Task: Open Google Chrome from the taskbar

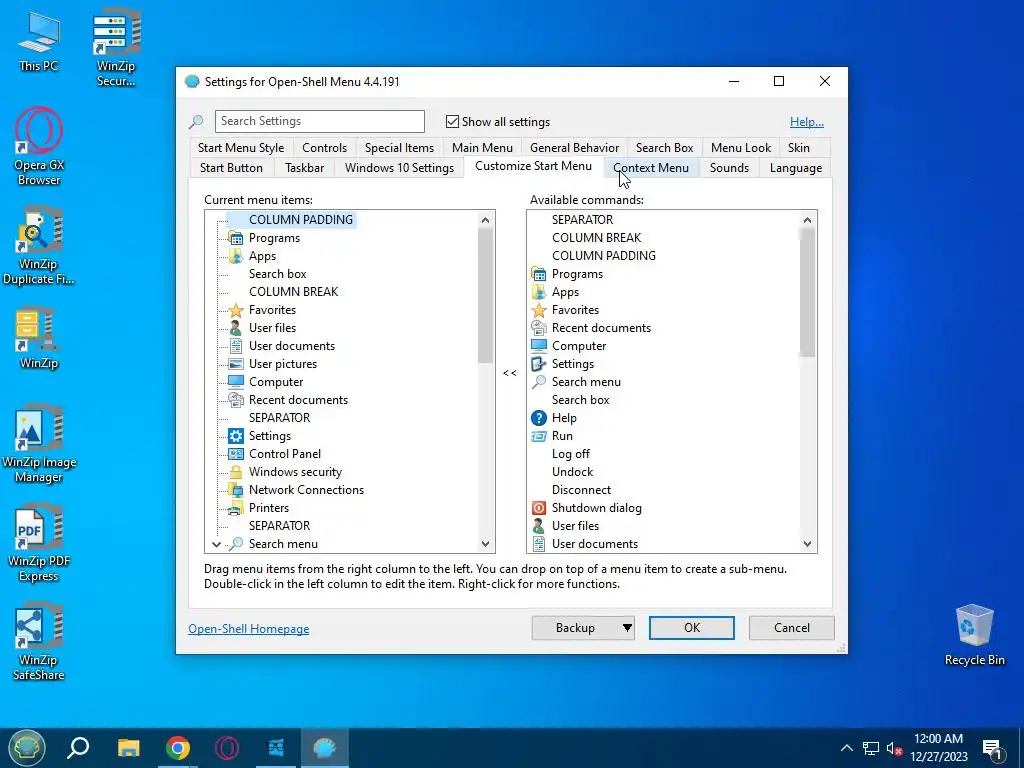Action: (178, 748)
